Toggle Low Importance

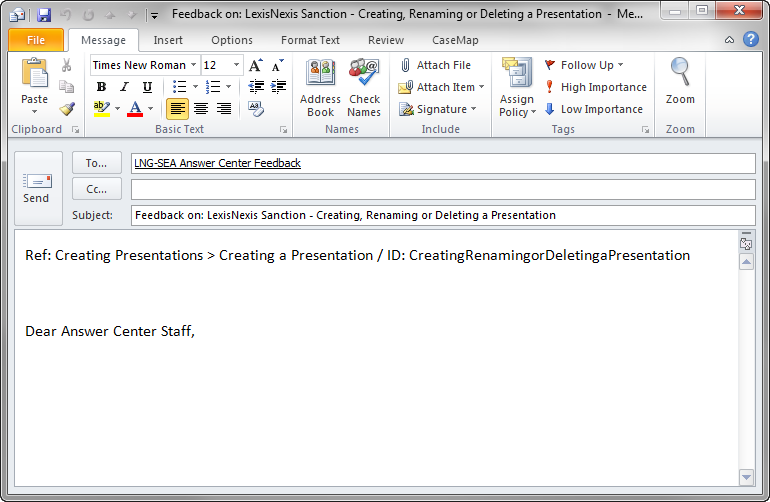594,109
